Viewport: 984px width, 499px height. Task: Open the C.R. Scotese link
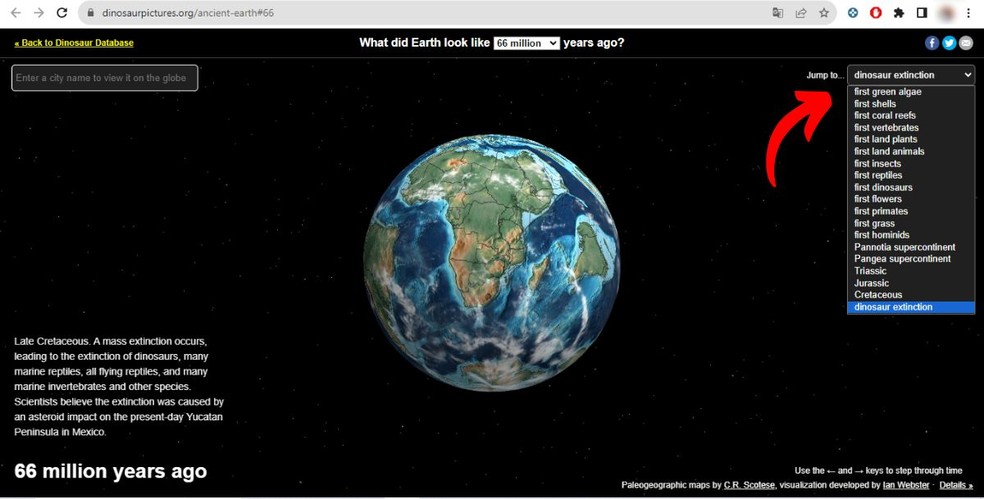(x=749, y=485)
